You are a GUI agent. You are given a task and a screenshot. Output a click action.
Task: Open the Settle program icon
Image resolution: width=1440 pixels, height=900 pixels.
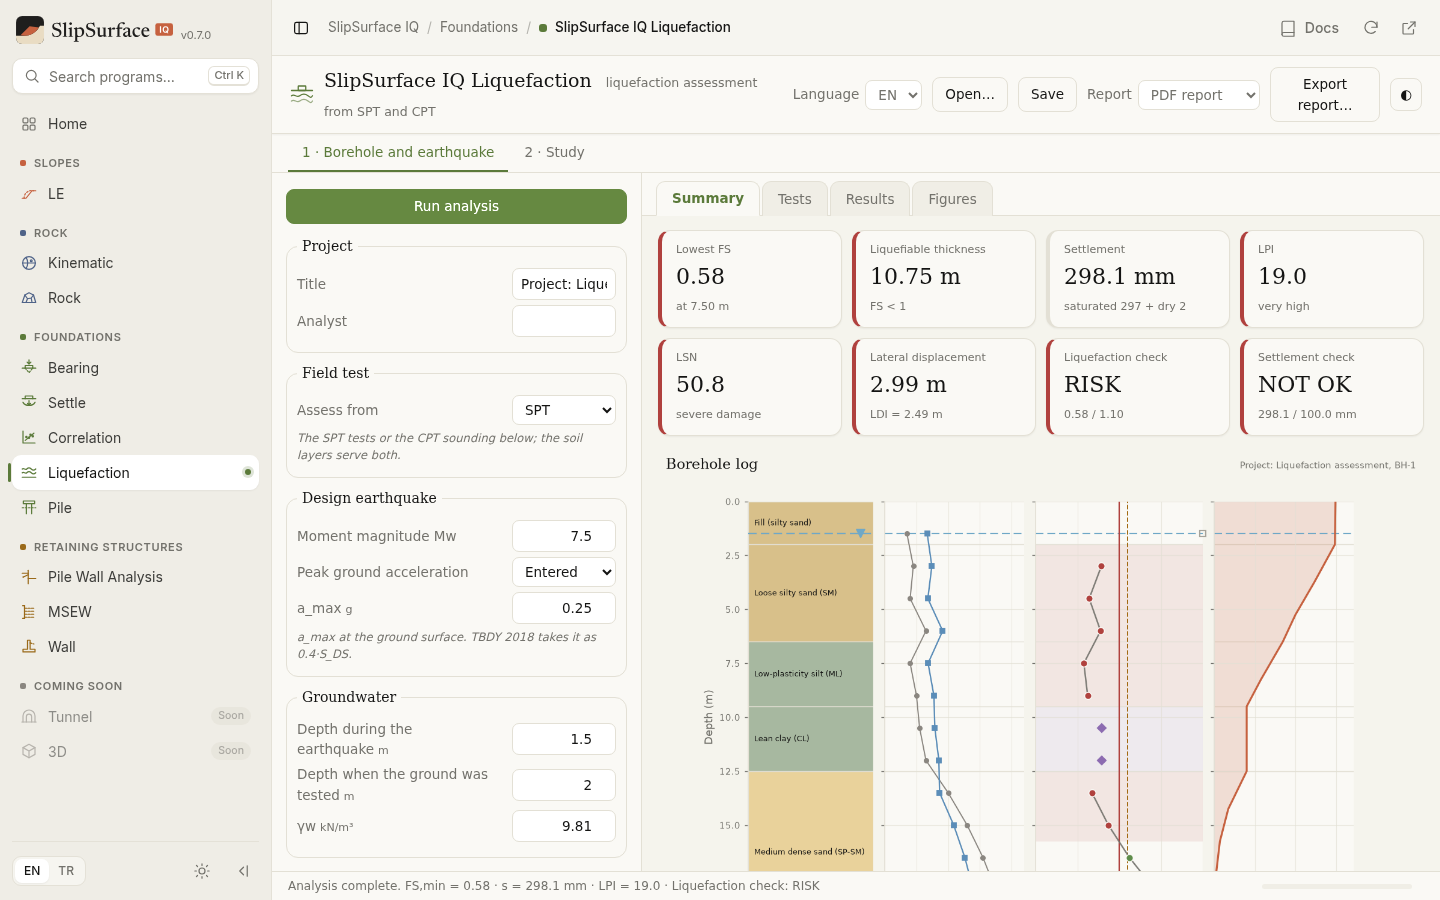point(29,403)
